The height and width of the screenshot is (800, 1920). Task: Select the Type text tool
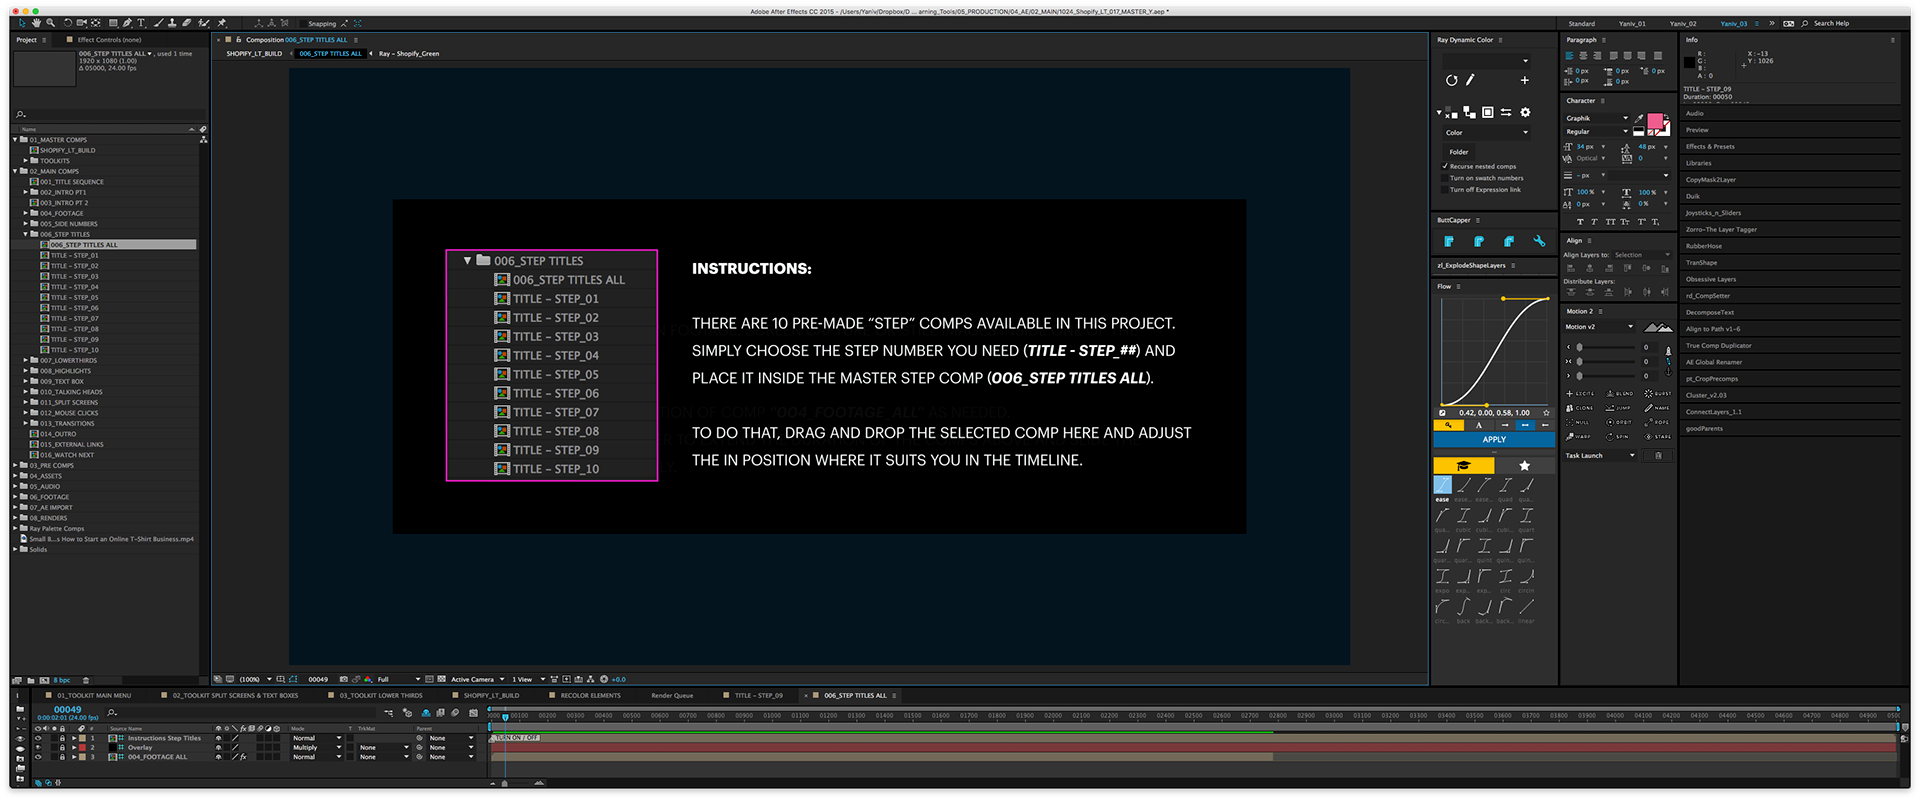point(141,23)
